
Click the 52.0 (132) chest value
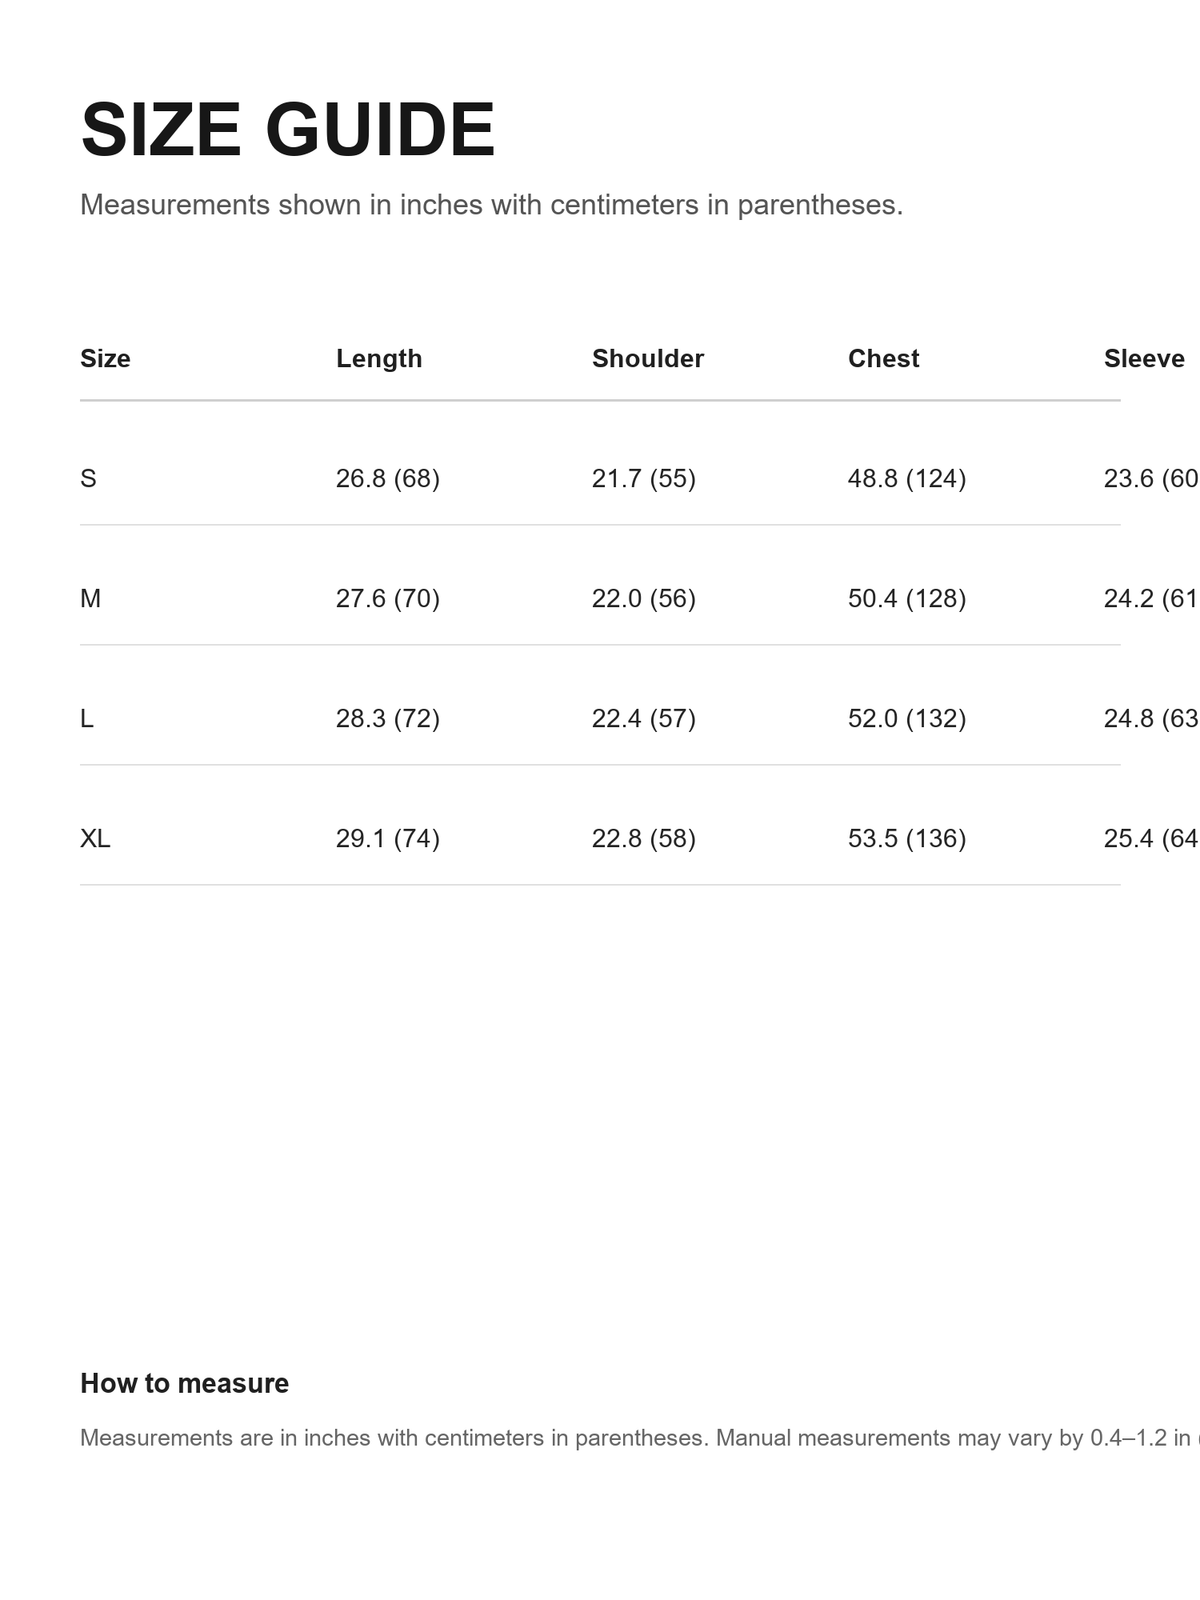click(x=907, y=718)
